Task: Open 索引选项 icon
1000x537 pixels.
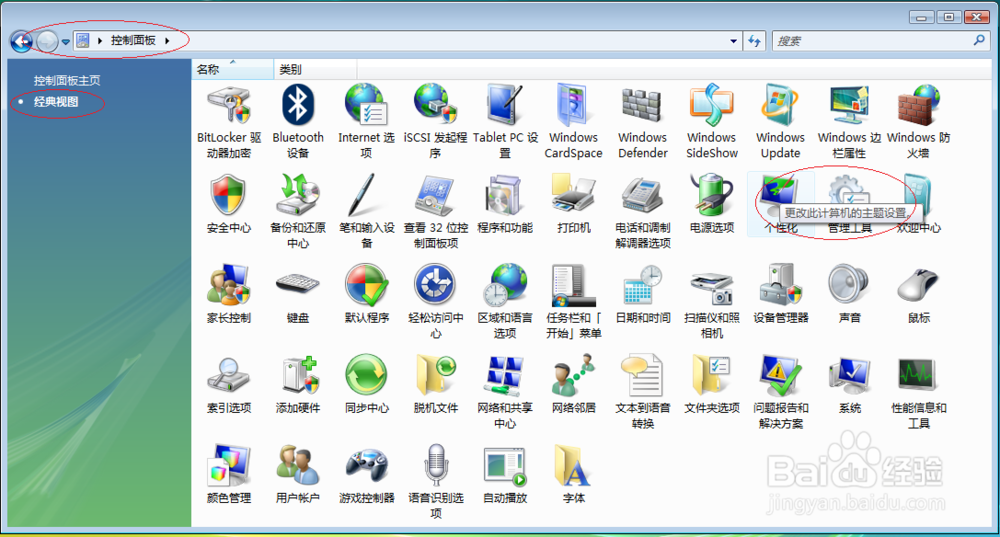Action: pos(229,375)
